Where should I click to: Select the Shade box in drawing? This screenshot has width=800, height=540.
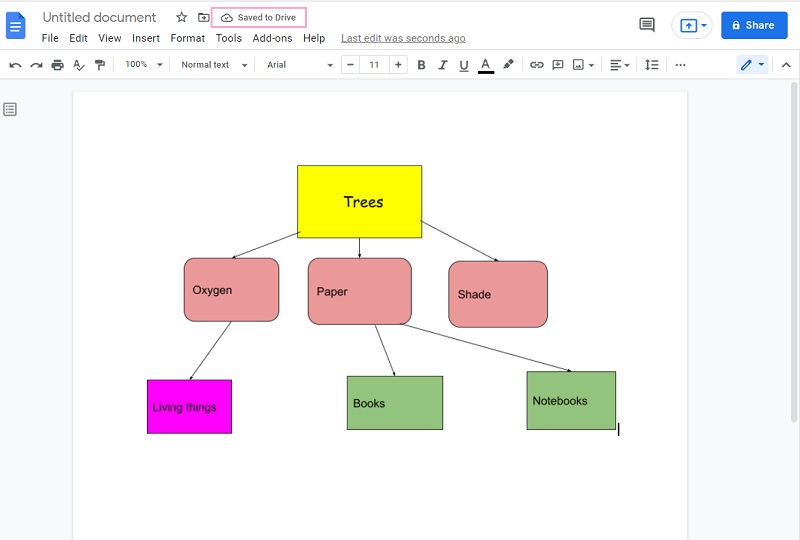click(x=498, y=294)
